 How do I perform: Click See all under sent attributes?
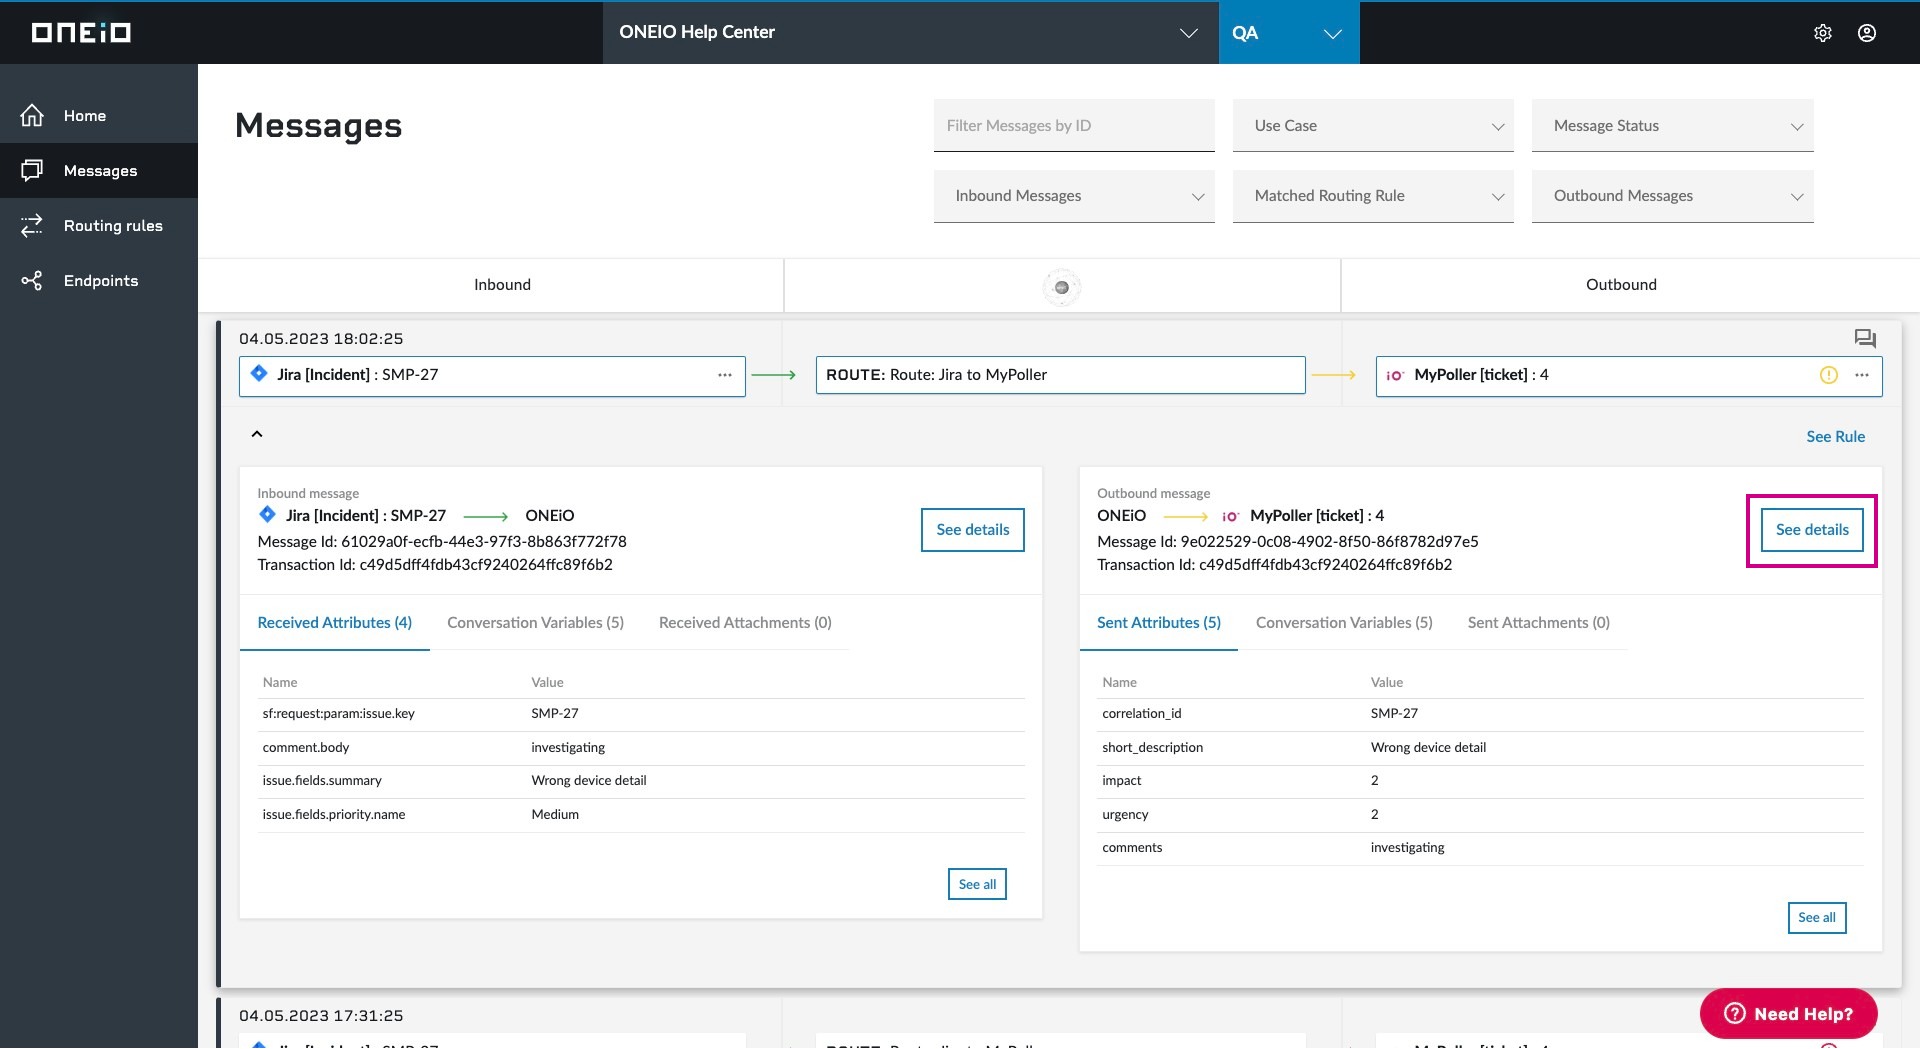tap(1817, 917)
